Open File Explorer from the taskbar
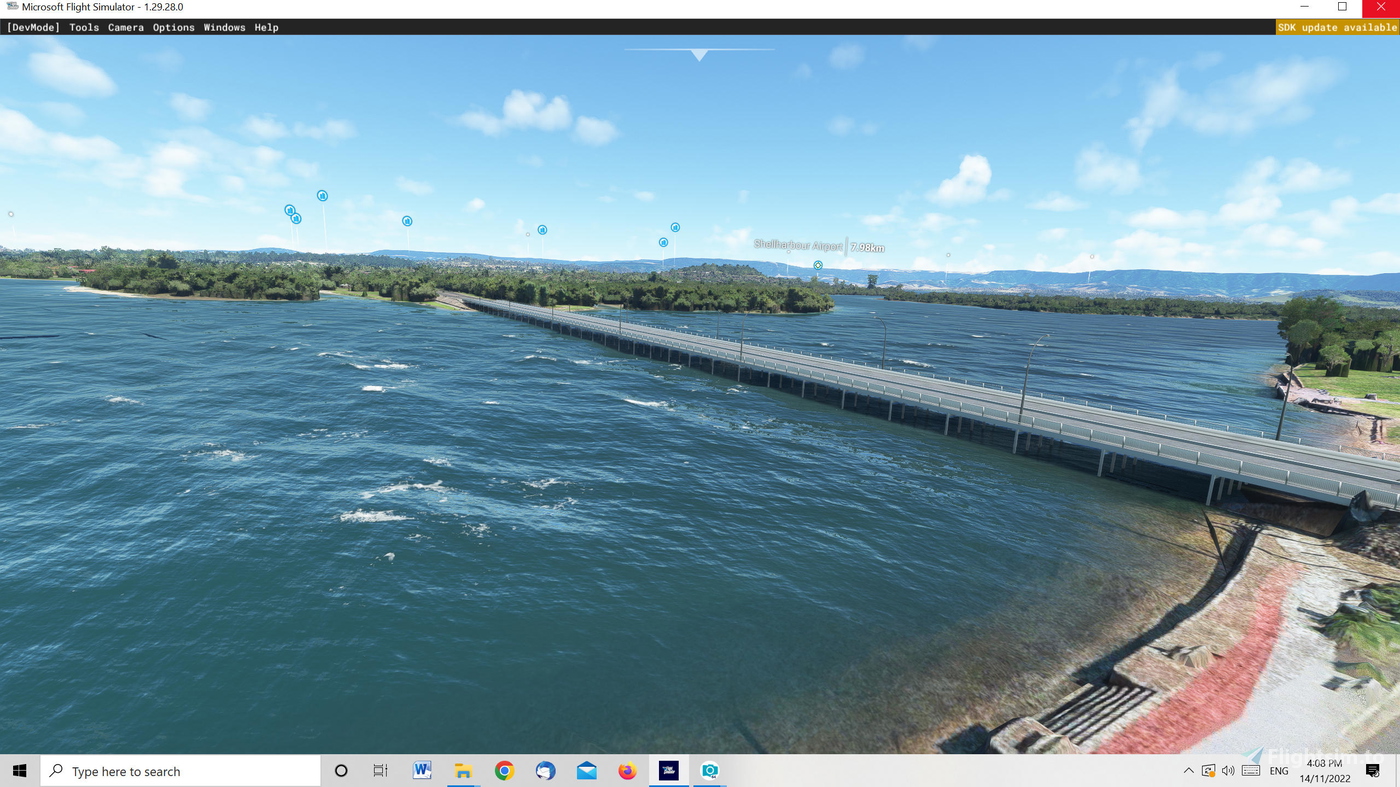The height and width of the screenshot is (787, 1400). [461, 770]
